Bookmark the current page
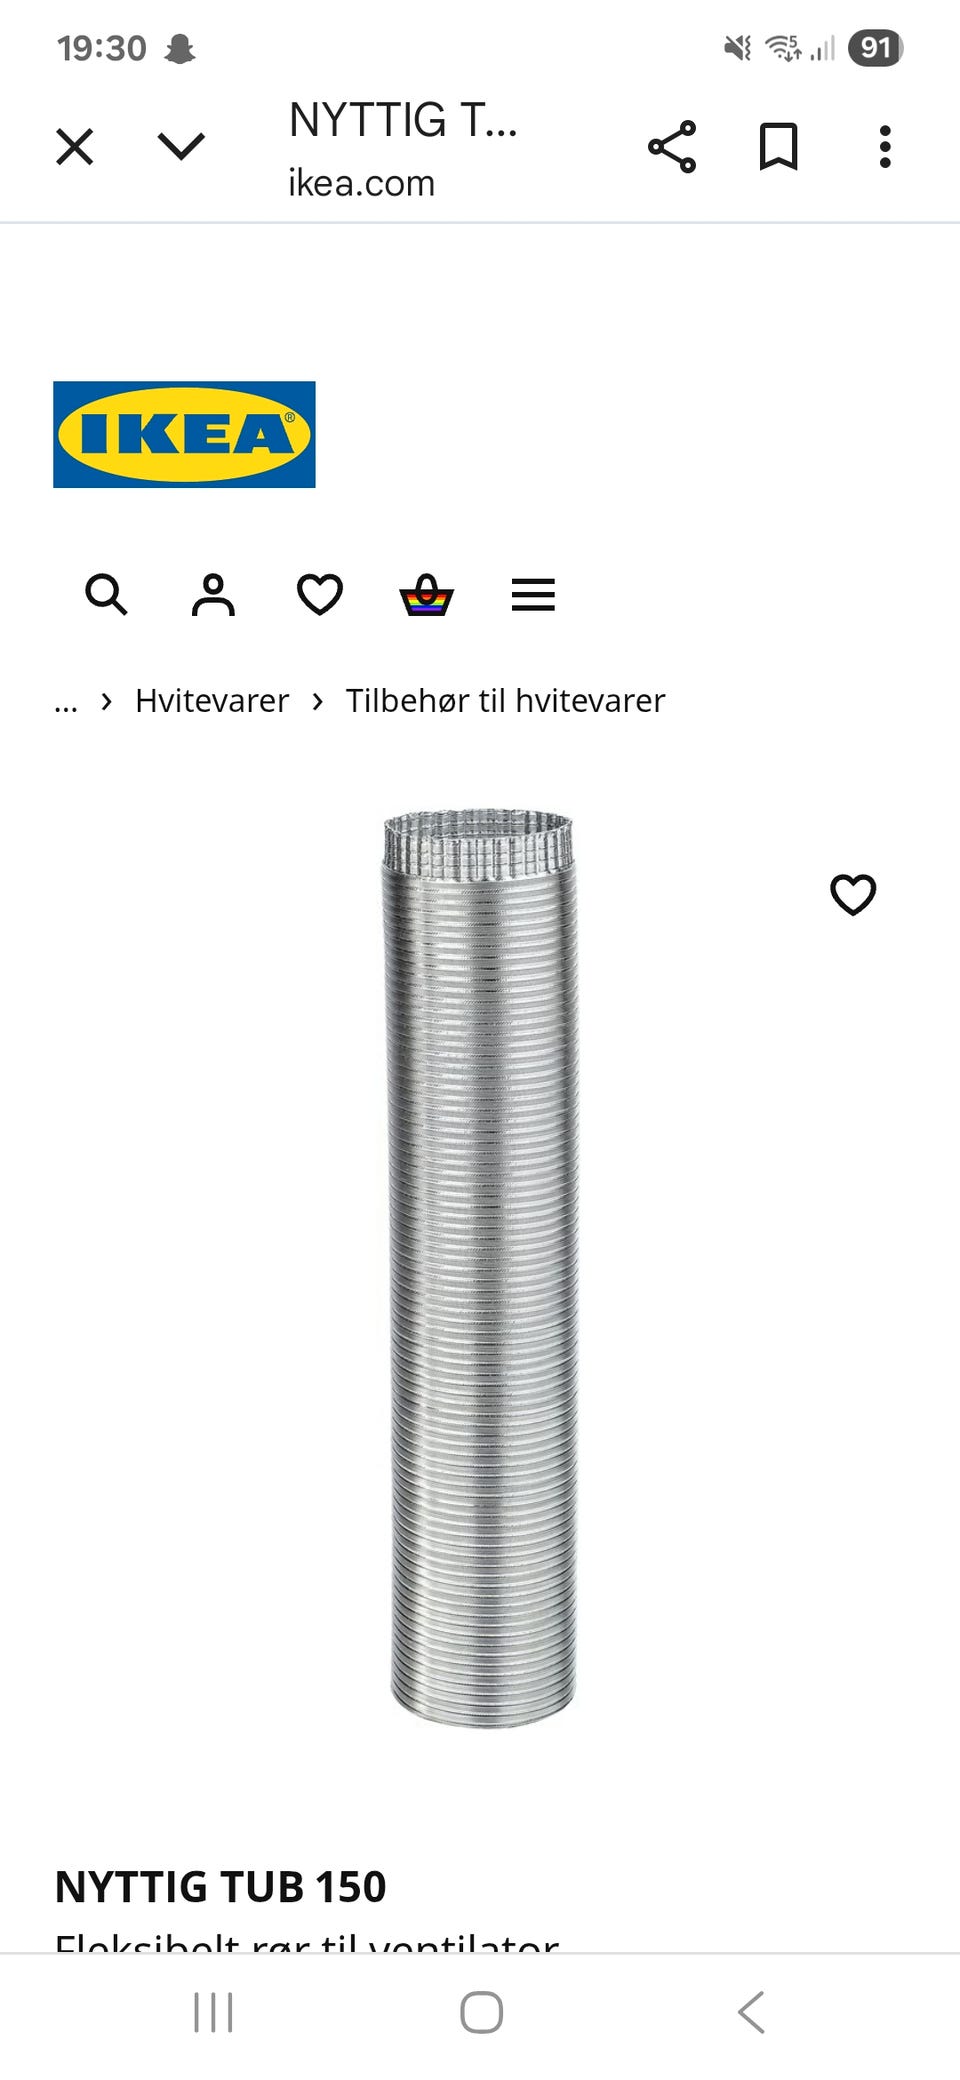This screenshot has width=960, height=2080. coord(778,147)
